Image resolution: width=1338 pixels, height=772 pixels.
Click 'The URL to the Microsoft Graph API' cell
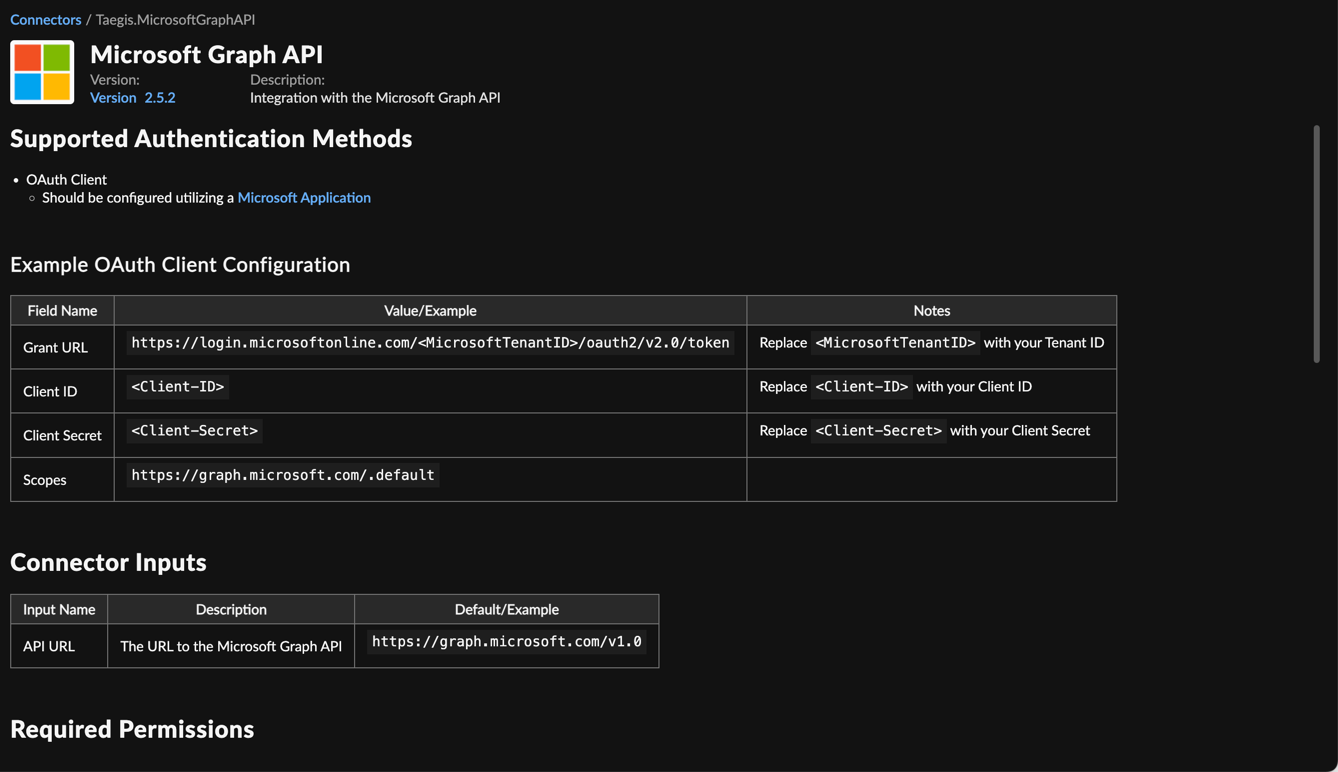(x=231, y=646)
